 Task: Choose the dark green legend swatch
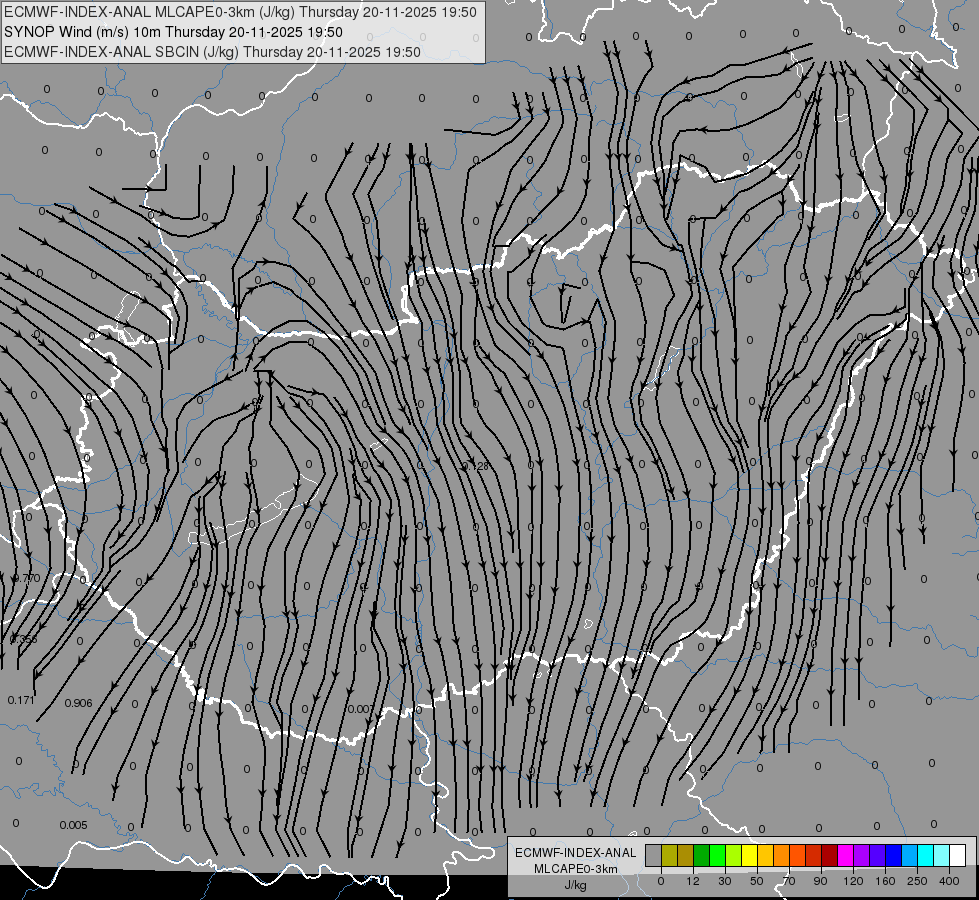[702, 855]
